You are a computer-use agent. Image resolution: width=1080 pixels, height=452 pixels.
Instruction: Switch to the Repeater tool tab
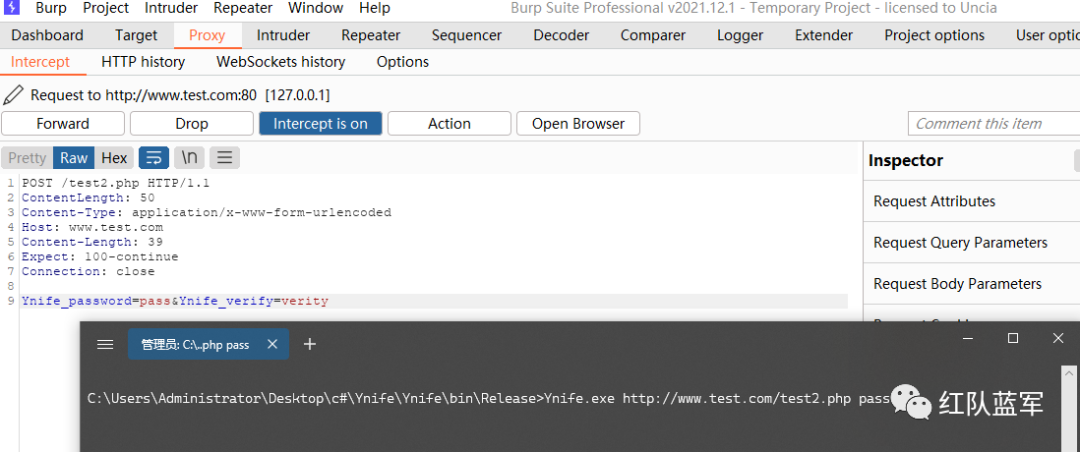371,35
